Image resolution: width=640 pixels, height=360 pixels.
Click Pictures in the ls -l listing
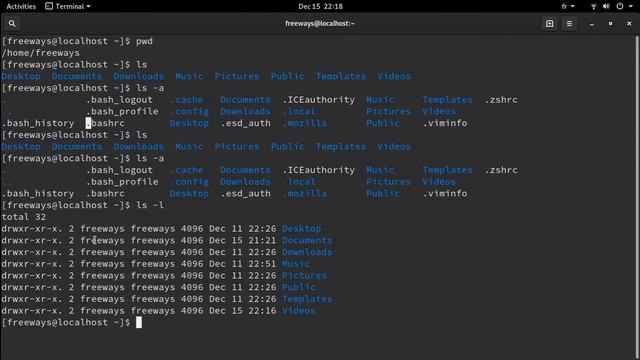tap(304, 276)
